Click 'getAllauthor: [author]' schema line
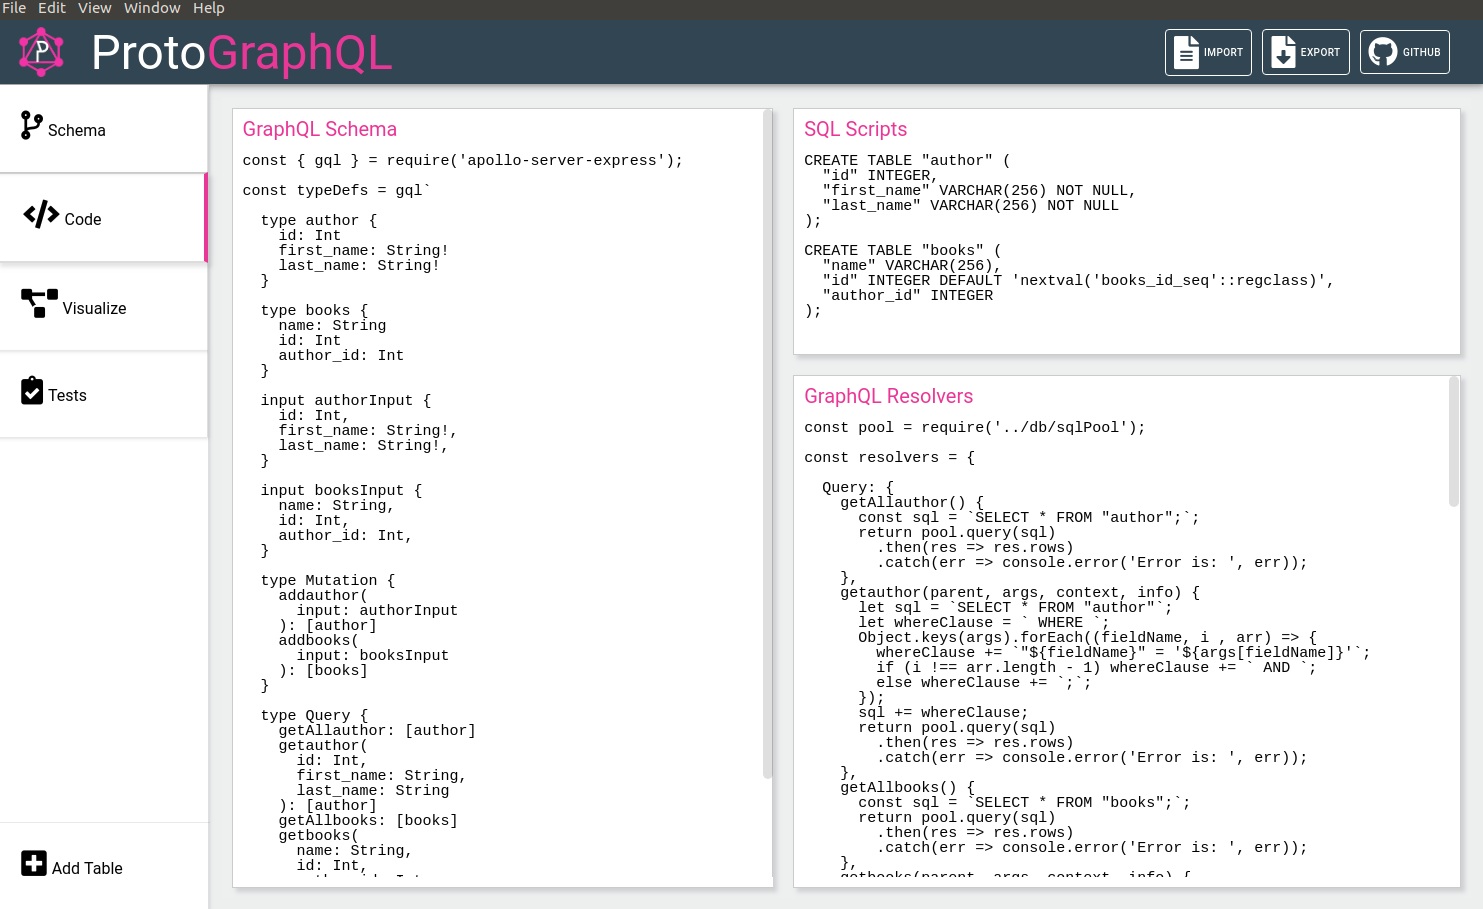The image size is (1483, 909). (x=377, y=730)
